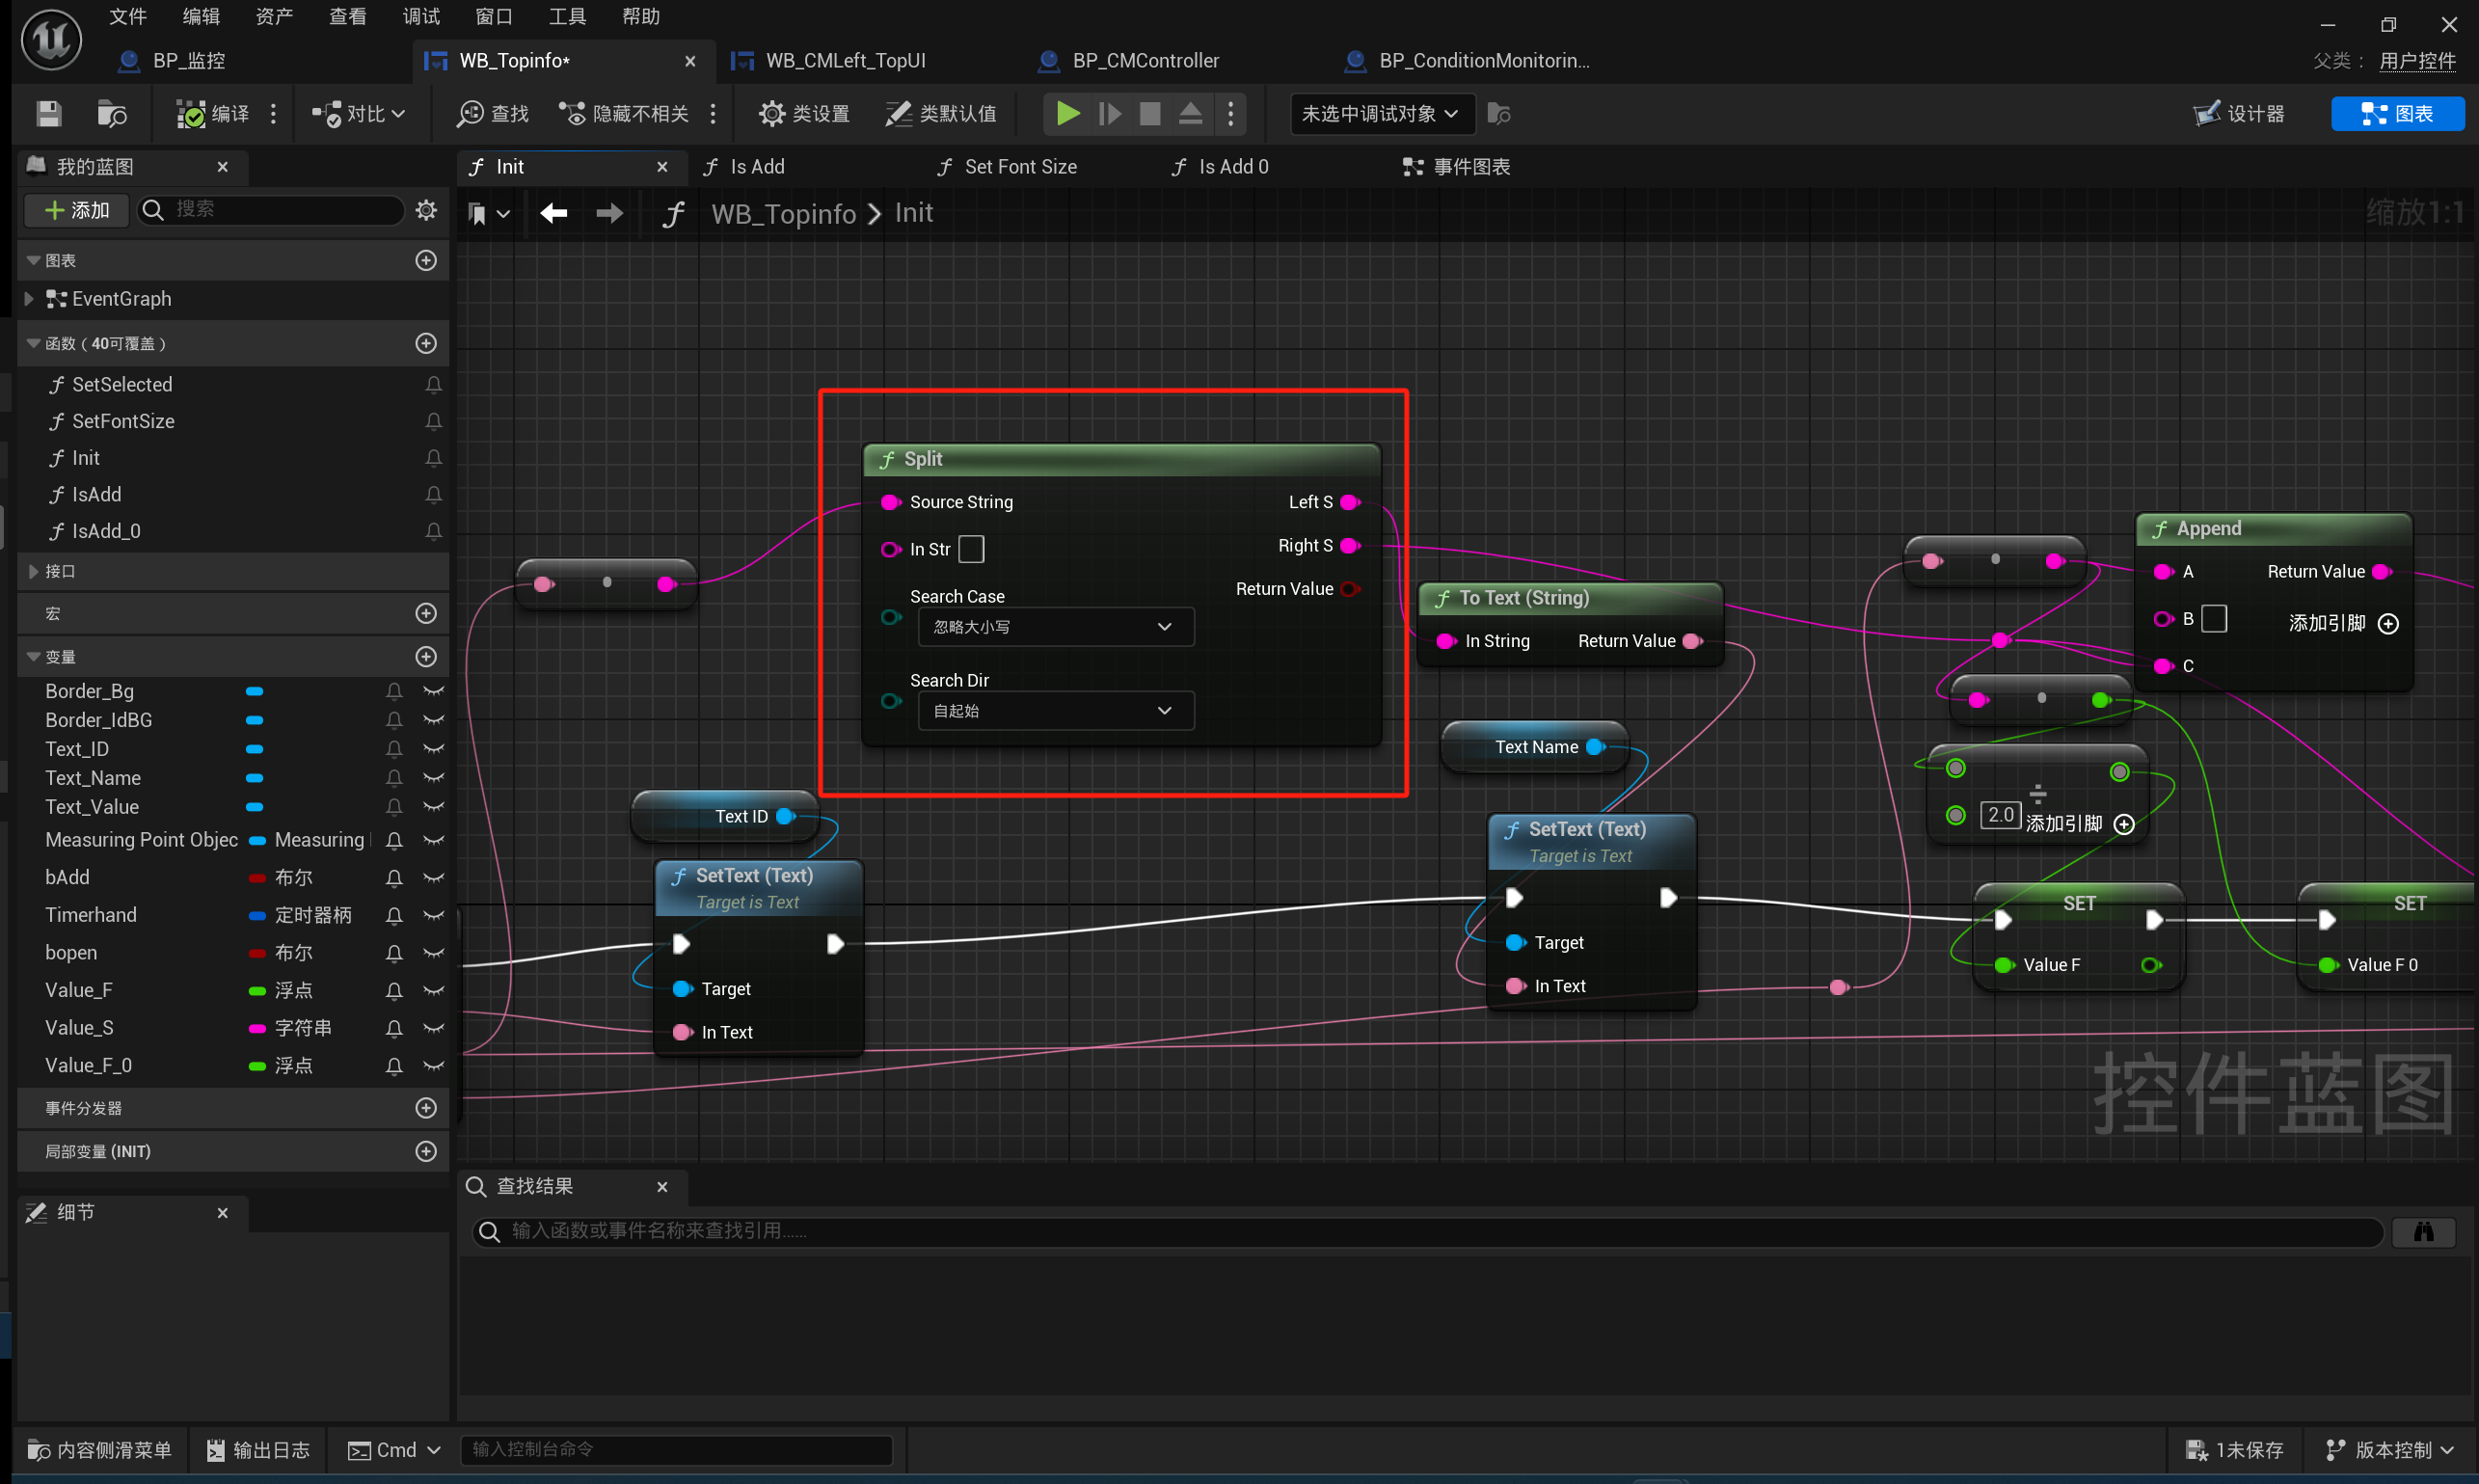Click the browse to asset icon
The height and width of the screenshot is (1484, 2479).
click(111, 114)
